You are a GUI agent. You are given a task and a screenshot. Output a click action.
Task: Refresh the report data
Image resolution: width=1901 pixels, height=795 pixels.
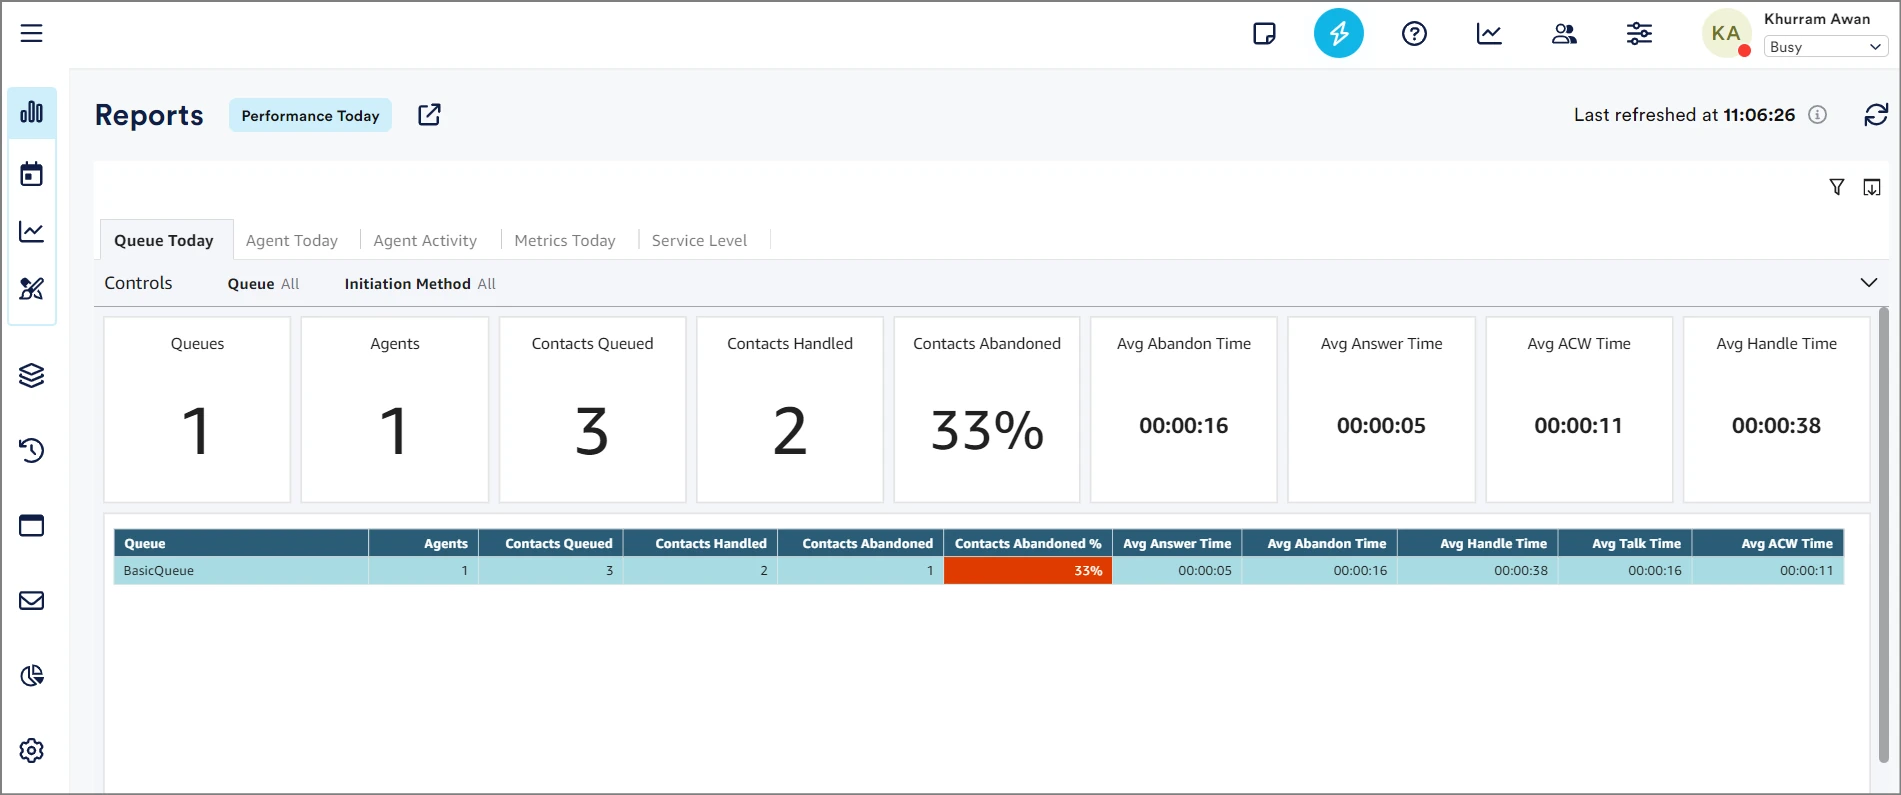point(1875,115)
